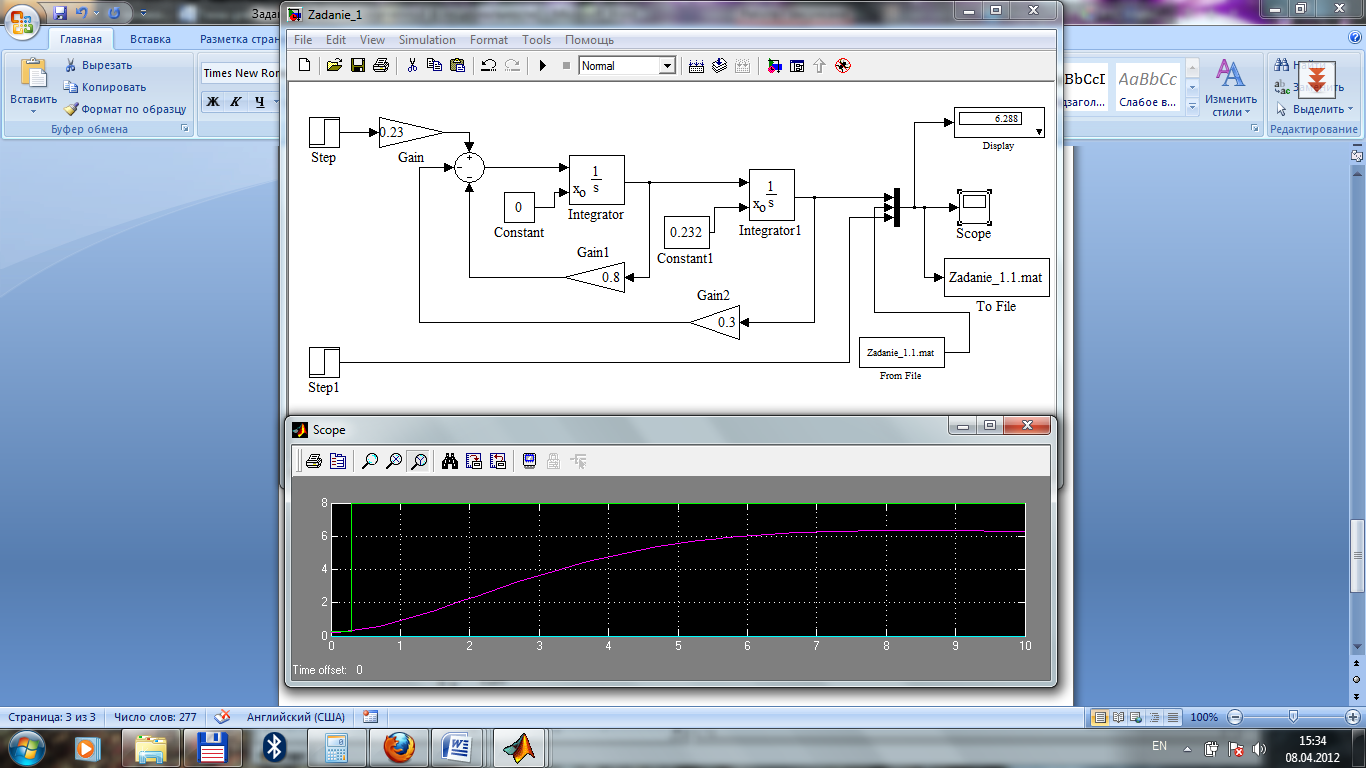The image size is (1366, 768).
Task: Open MATLAB from the taskbar
Action: pos(520,748)
